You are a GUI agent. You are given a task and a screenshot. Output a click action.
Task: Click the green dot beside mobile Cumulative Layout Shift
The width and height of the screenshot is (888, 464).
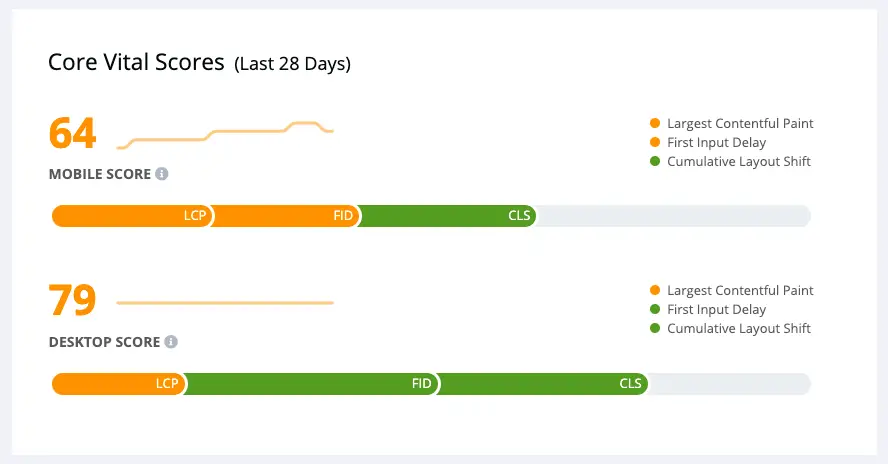(x=655, y=161)
